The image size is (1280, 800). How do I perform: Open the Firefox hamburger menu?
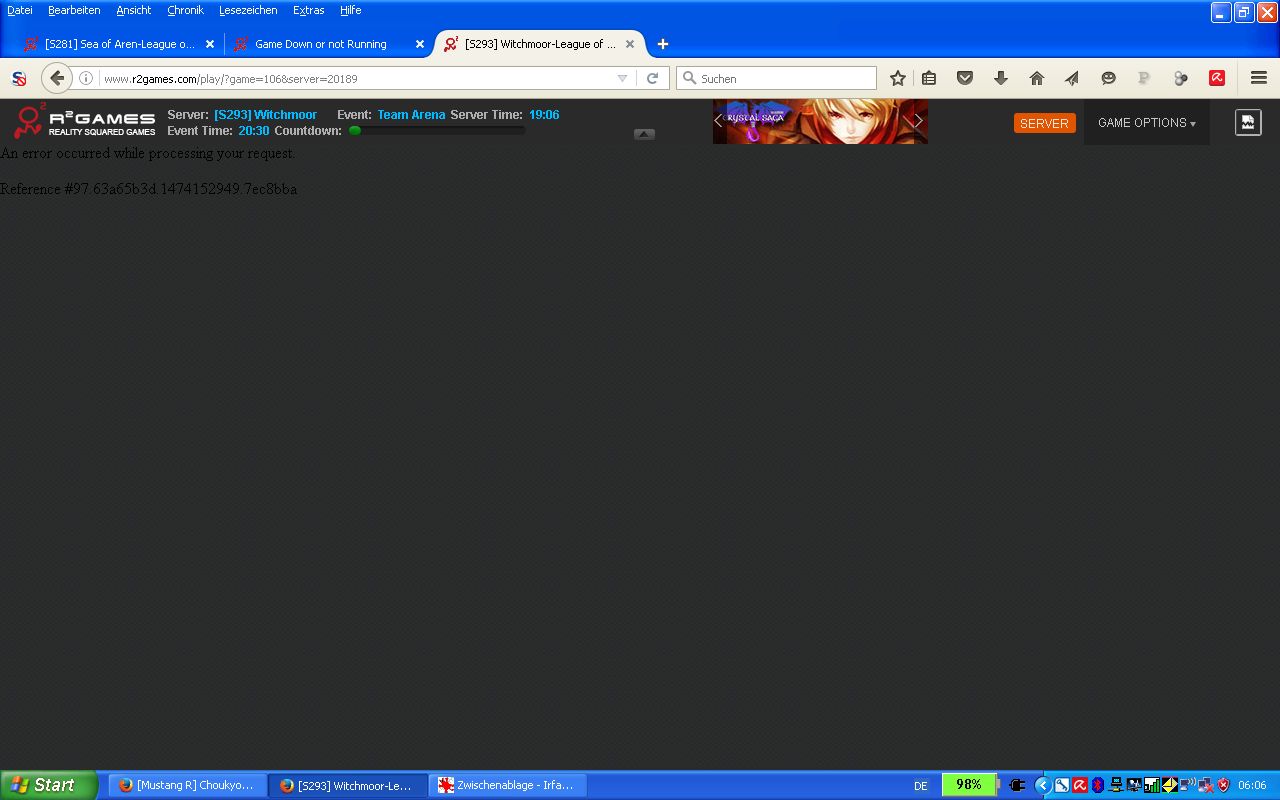pos(1258,78)
